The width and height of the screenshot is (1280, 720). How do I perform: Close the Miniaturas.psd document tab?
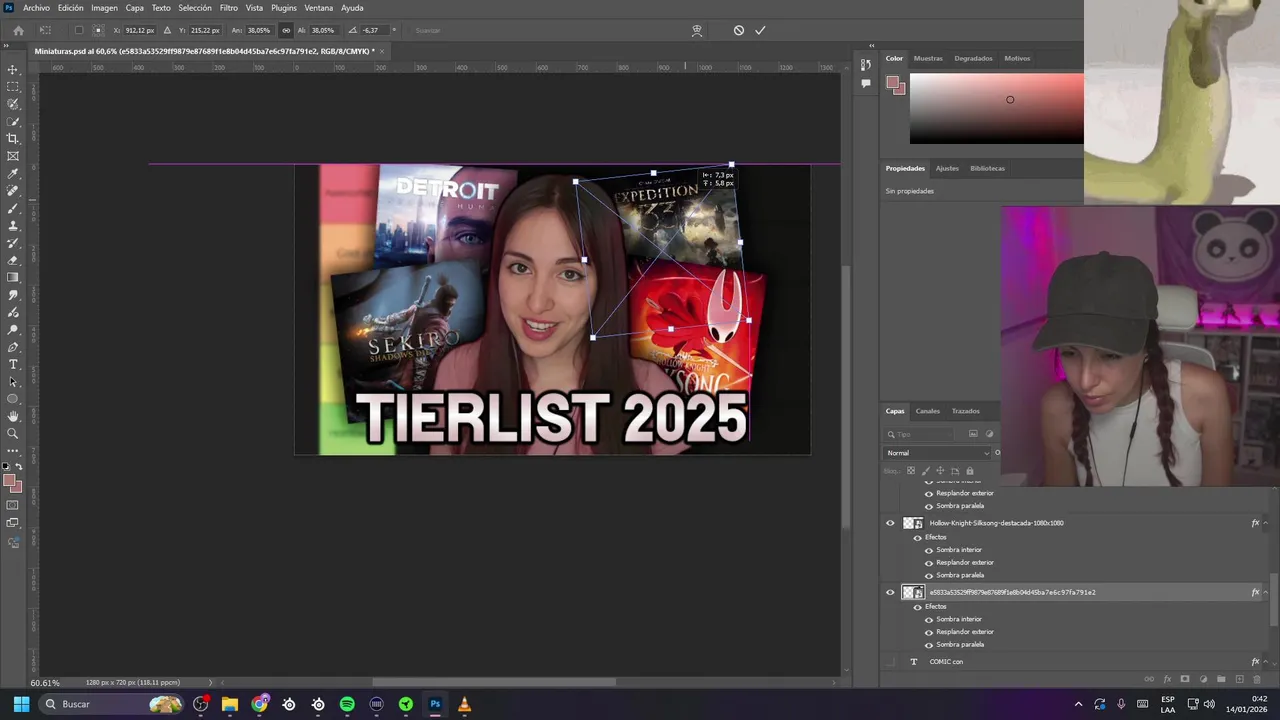click(382, 51)
